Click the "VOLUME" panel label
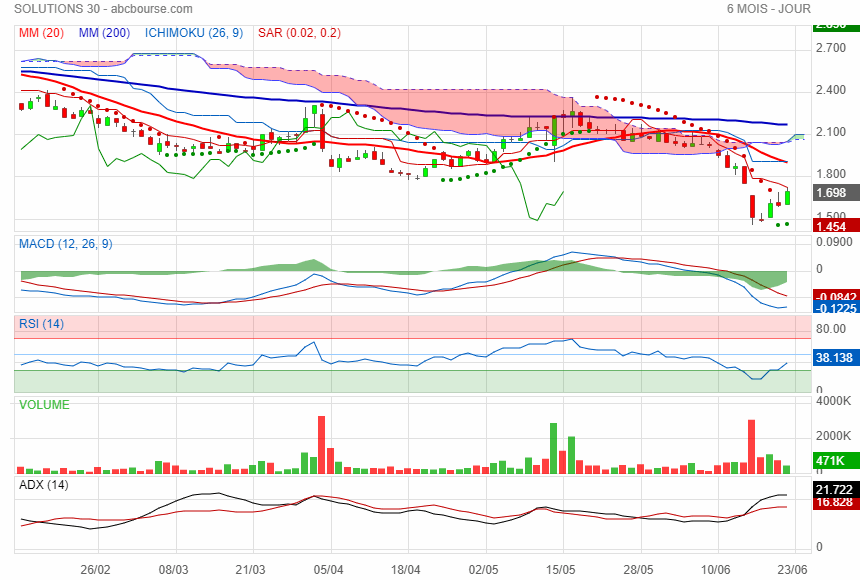The width and height of the screenshot is (860, 580). click(x=44, y=405)
